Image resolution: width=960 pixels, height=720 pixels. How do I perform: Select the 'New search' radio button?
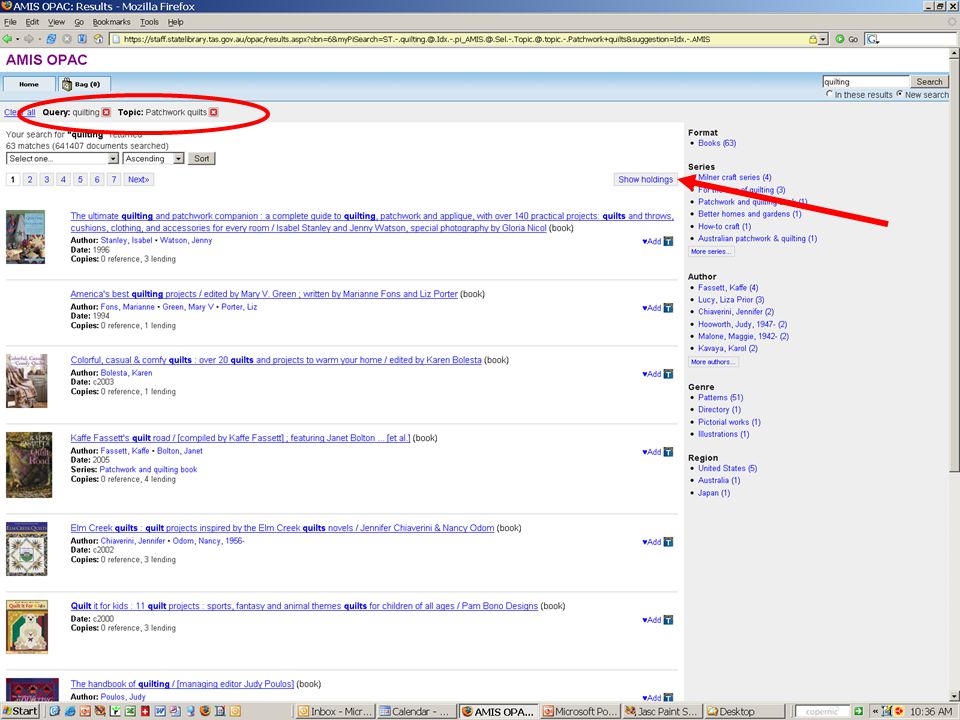(899, 94)
